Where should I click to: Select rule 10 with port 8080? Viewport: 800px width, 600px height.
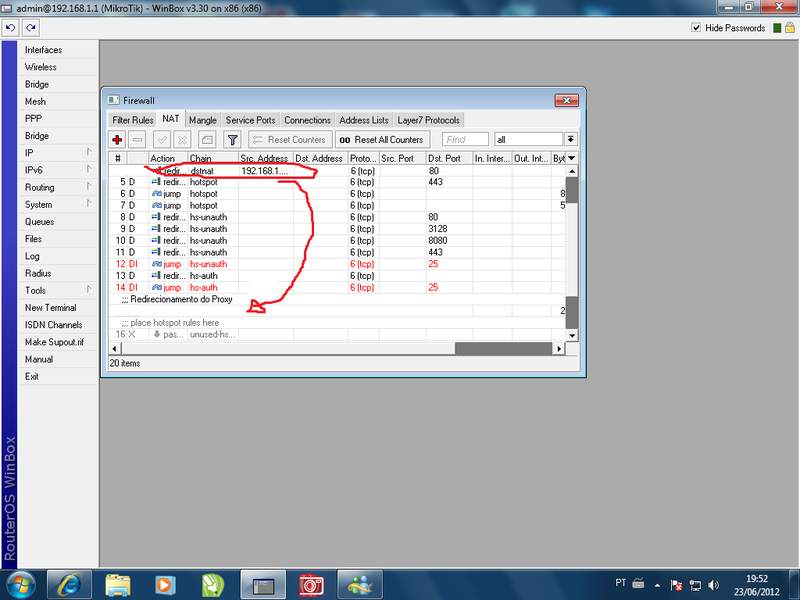[337, 240]
